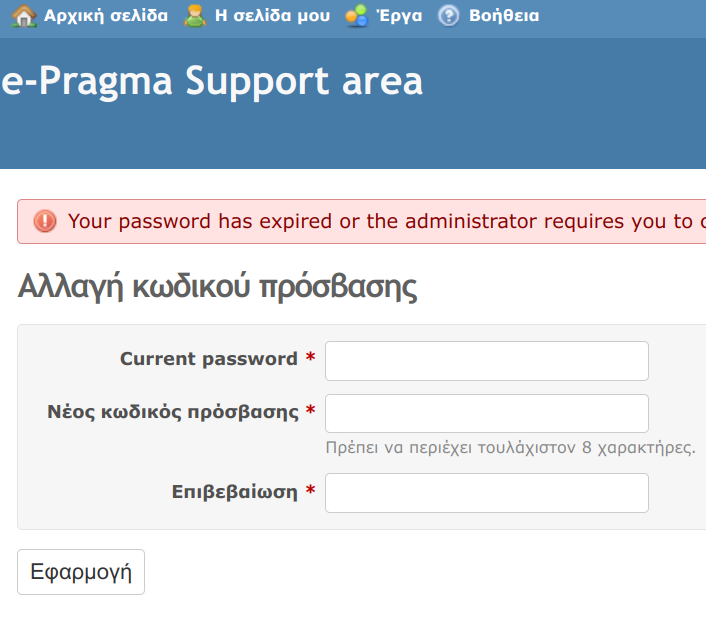Focus the Current password field
The height and width of the screenshot is (622, 706).
[487, 361]
